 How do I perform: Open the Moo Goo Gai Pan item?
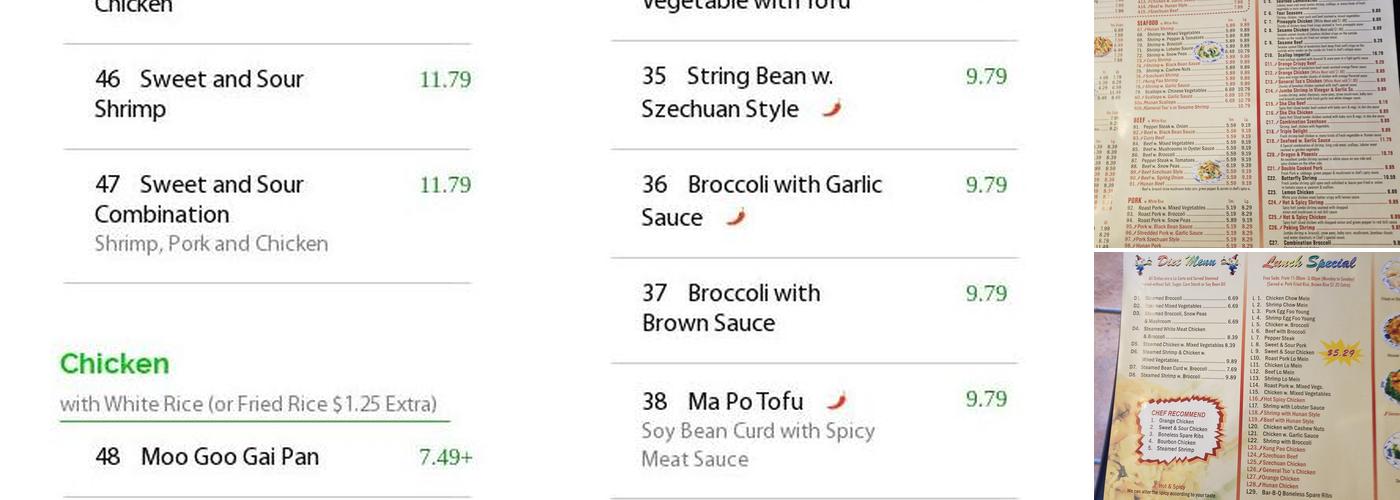pyautogui.click(x=229, y=457)
